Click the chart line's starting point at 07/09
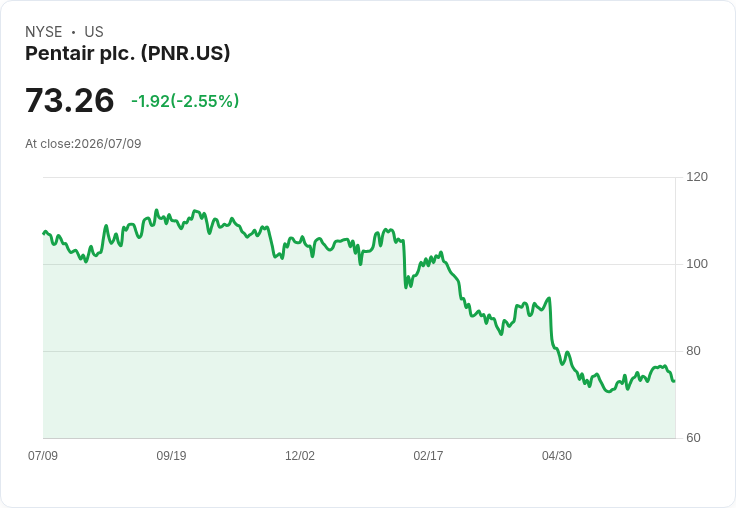The image size is (736, 508). click(x=44, y=233)
